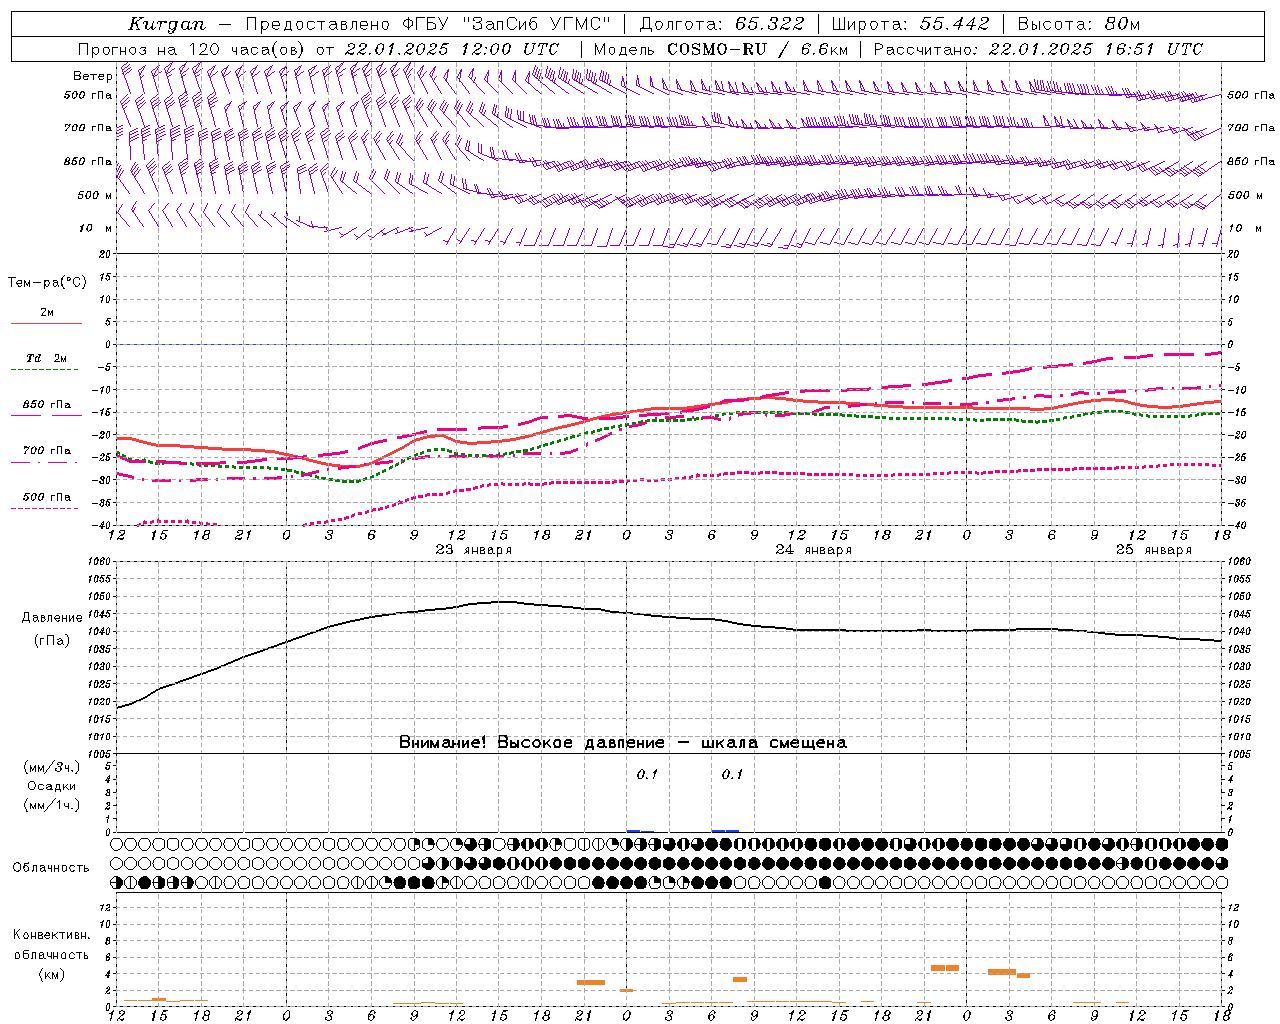The width and height of the screenshot is (1280, 1024).
Task: Click the elevation label 'Высота: 80м'
Action: pos(1078,24)
